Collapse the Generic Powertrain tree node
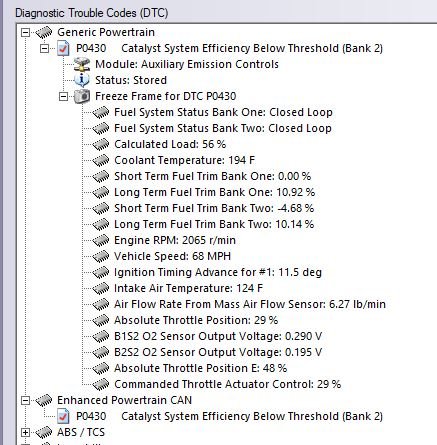The image size is (437, 445). (x=25, y=32)
